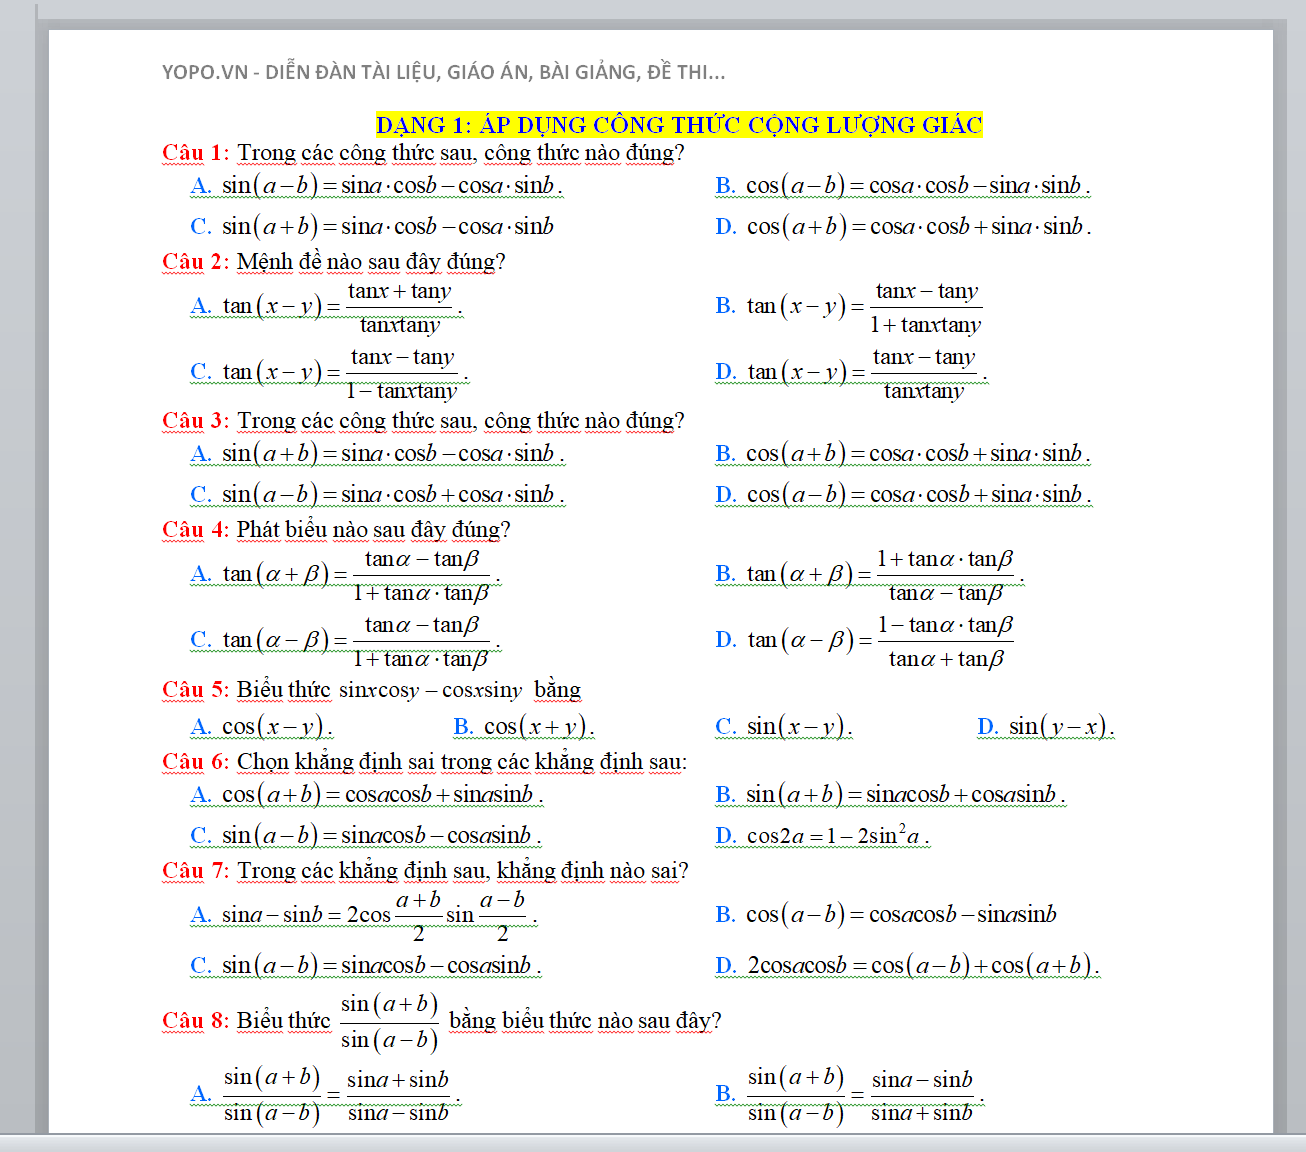Select answer B of Câu 1
Screen dimensions: 1306x1152
click(902, 186)
